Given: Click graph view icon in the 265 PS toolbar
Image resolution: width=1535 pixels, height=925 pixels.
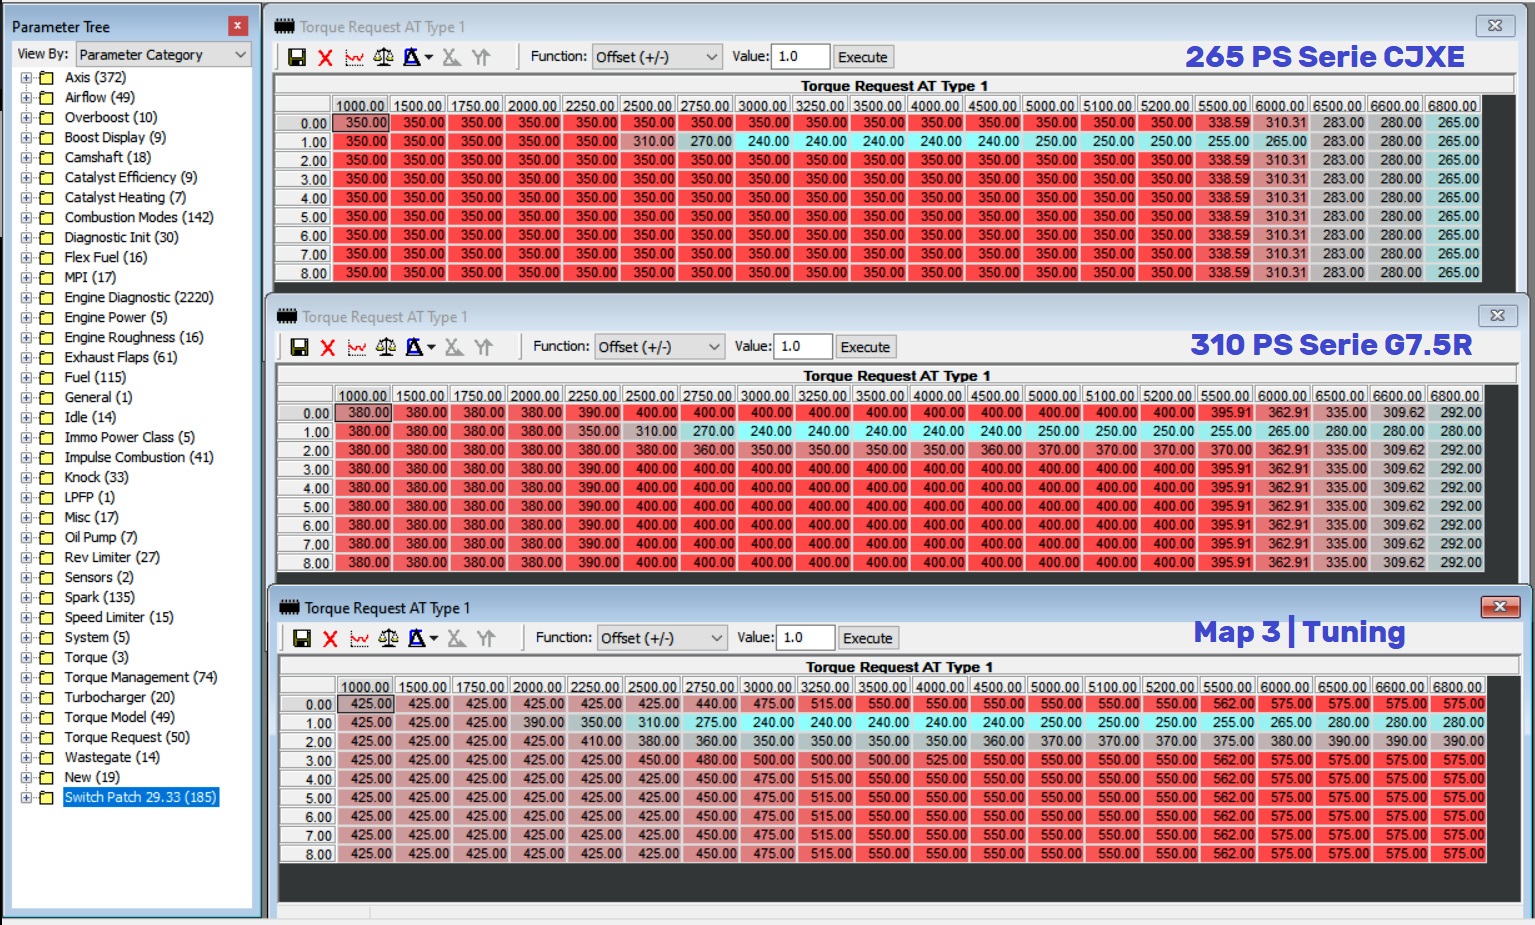Looking at the screenshot, I should 354,58.
